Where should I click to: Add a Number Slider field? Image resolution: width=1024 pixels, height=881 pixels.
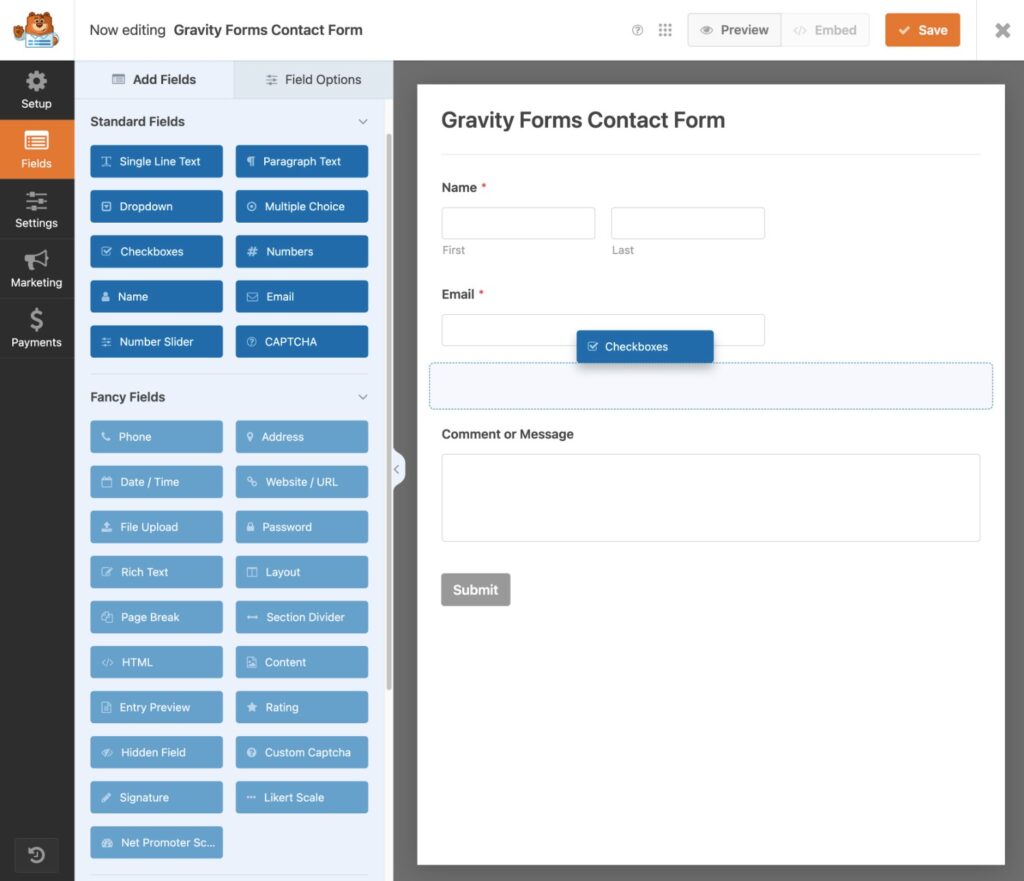click(155, 341)
